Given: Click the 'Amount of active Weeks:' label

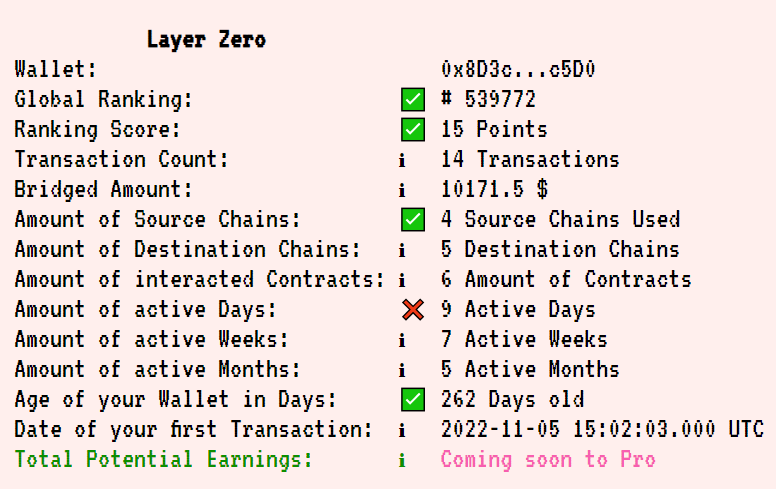Looking at the screenshot, I should (151, 340).
